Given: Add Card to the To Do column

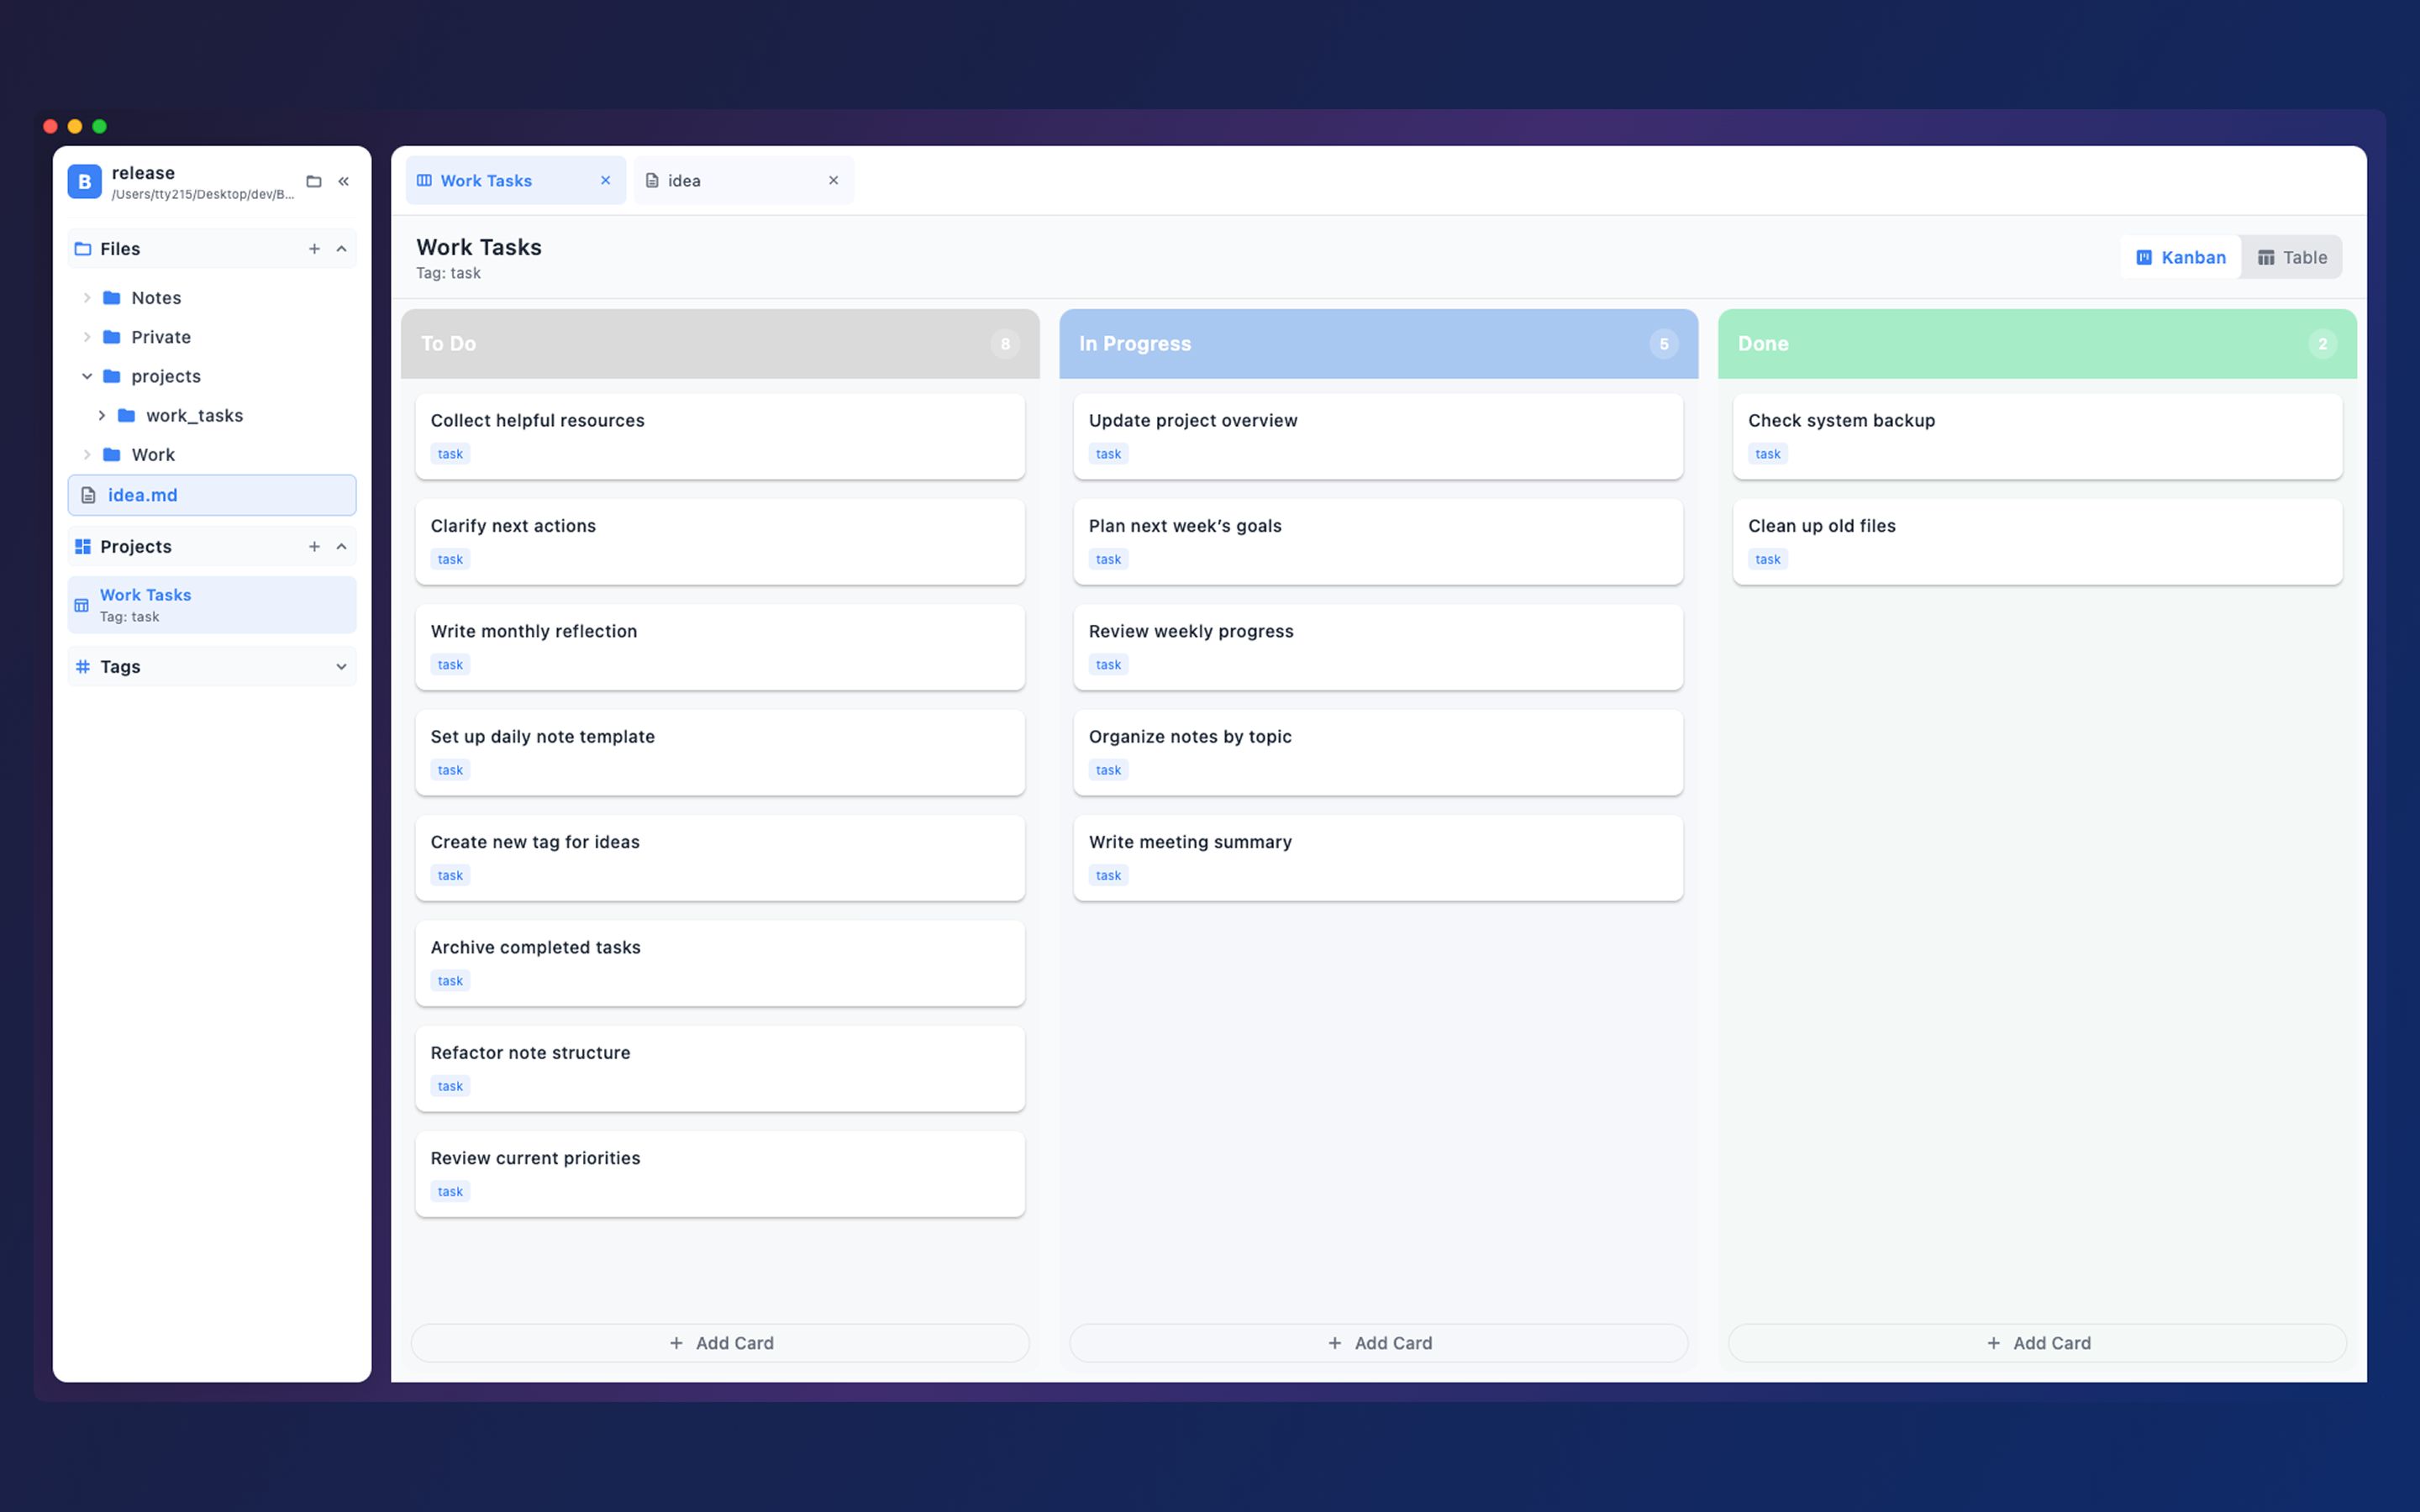Looking at the screenshot, I should (720, 1343).
